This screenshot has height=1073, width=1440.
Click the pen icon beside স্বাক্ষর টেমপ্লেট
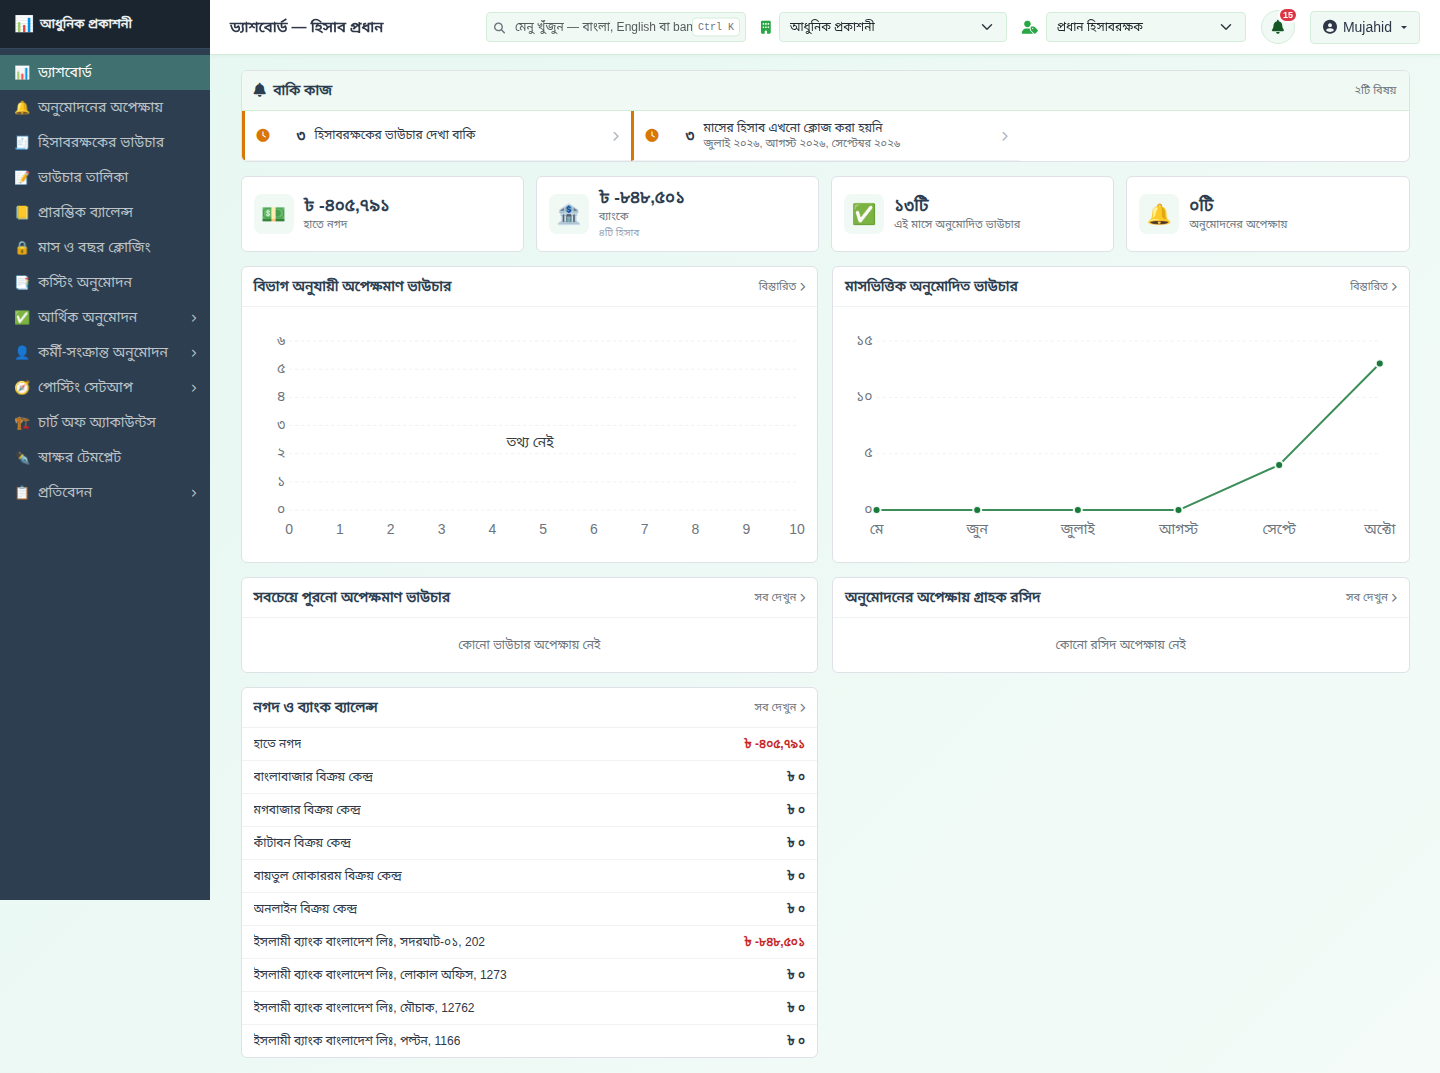pos(22,458)
